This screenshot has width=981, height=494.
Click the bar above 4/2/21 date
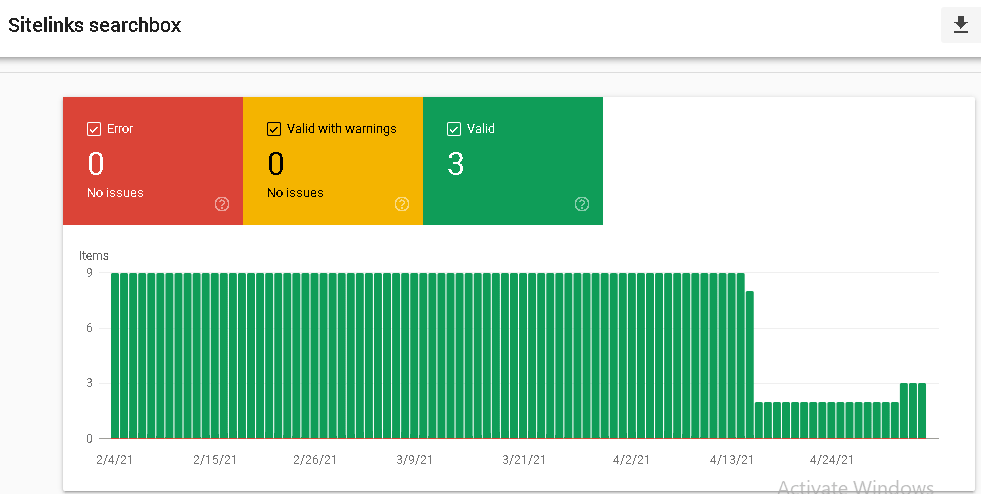[x=632, y=356]
